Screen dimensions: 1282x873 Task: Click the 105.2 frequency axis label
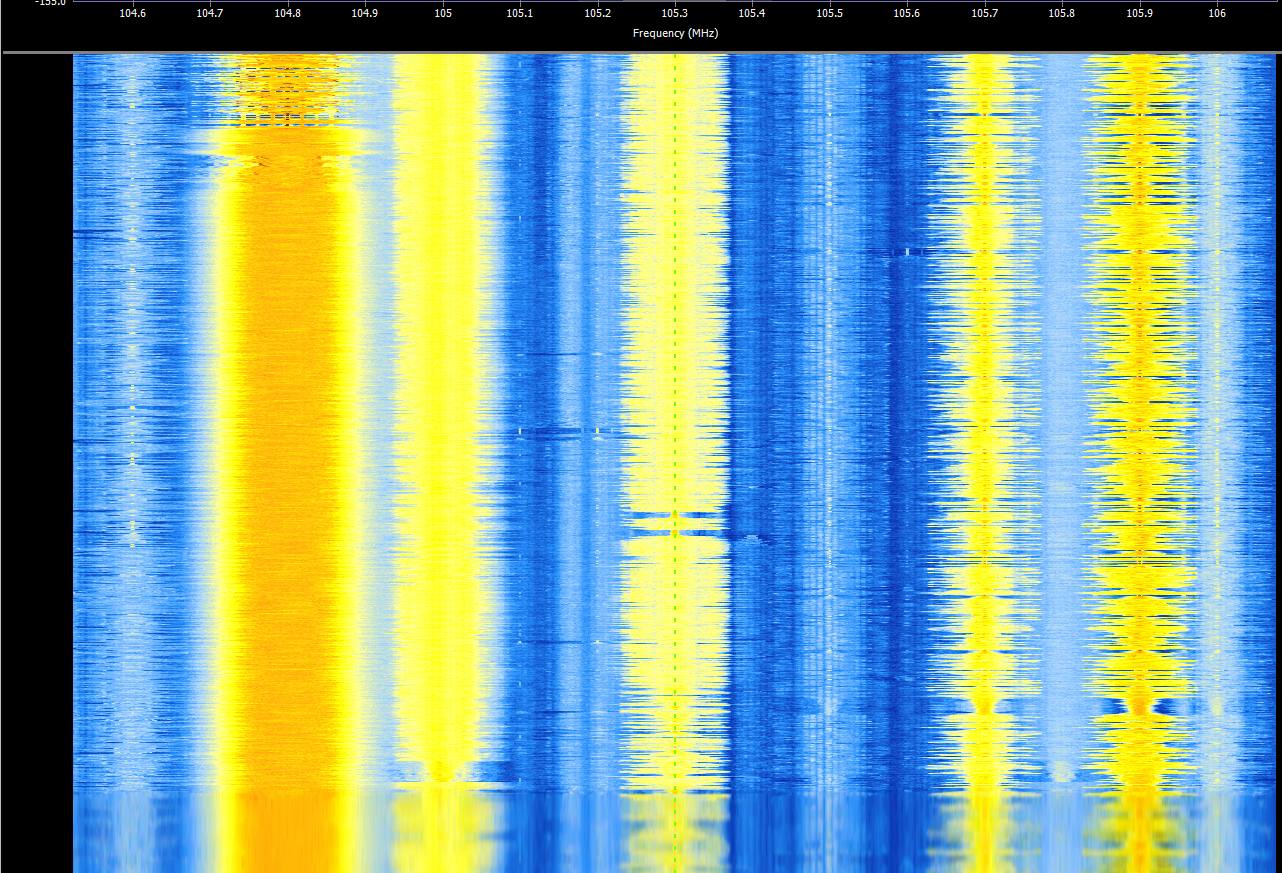[x=598, y=14]
